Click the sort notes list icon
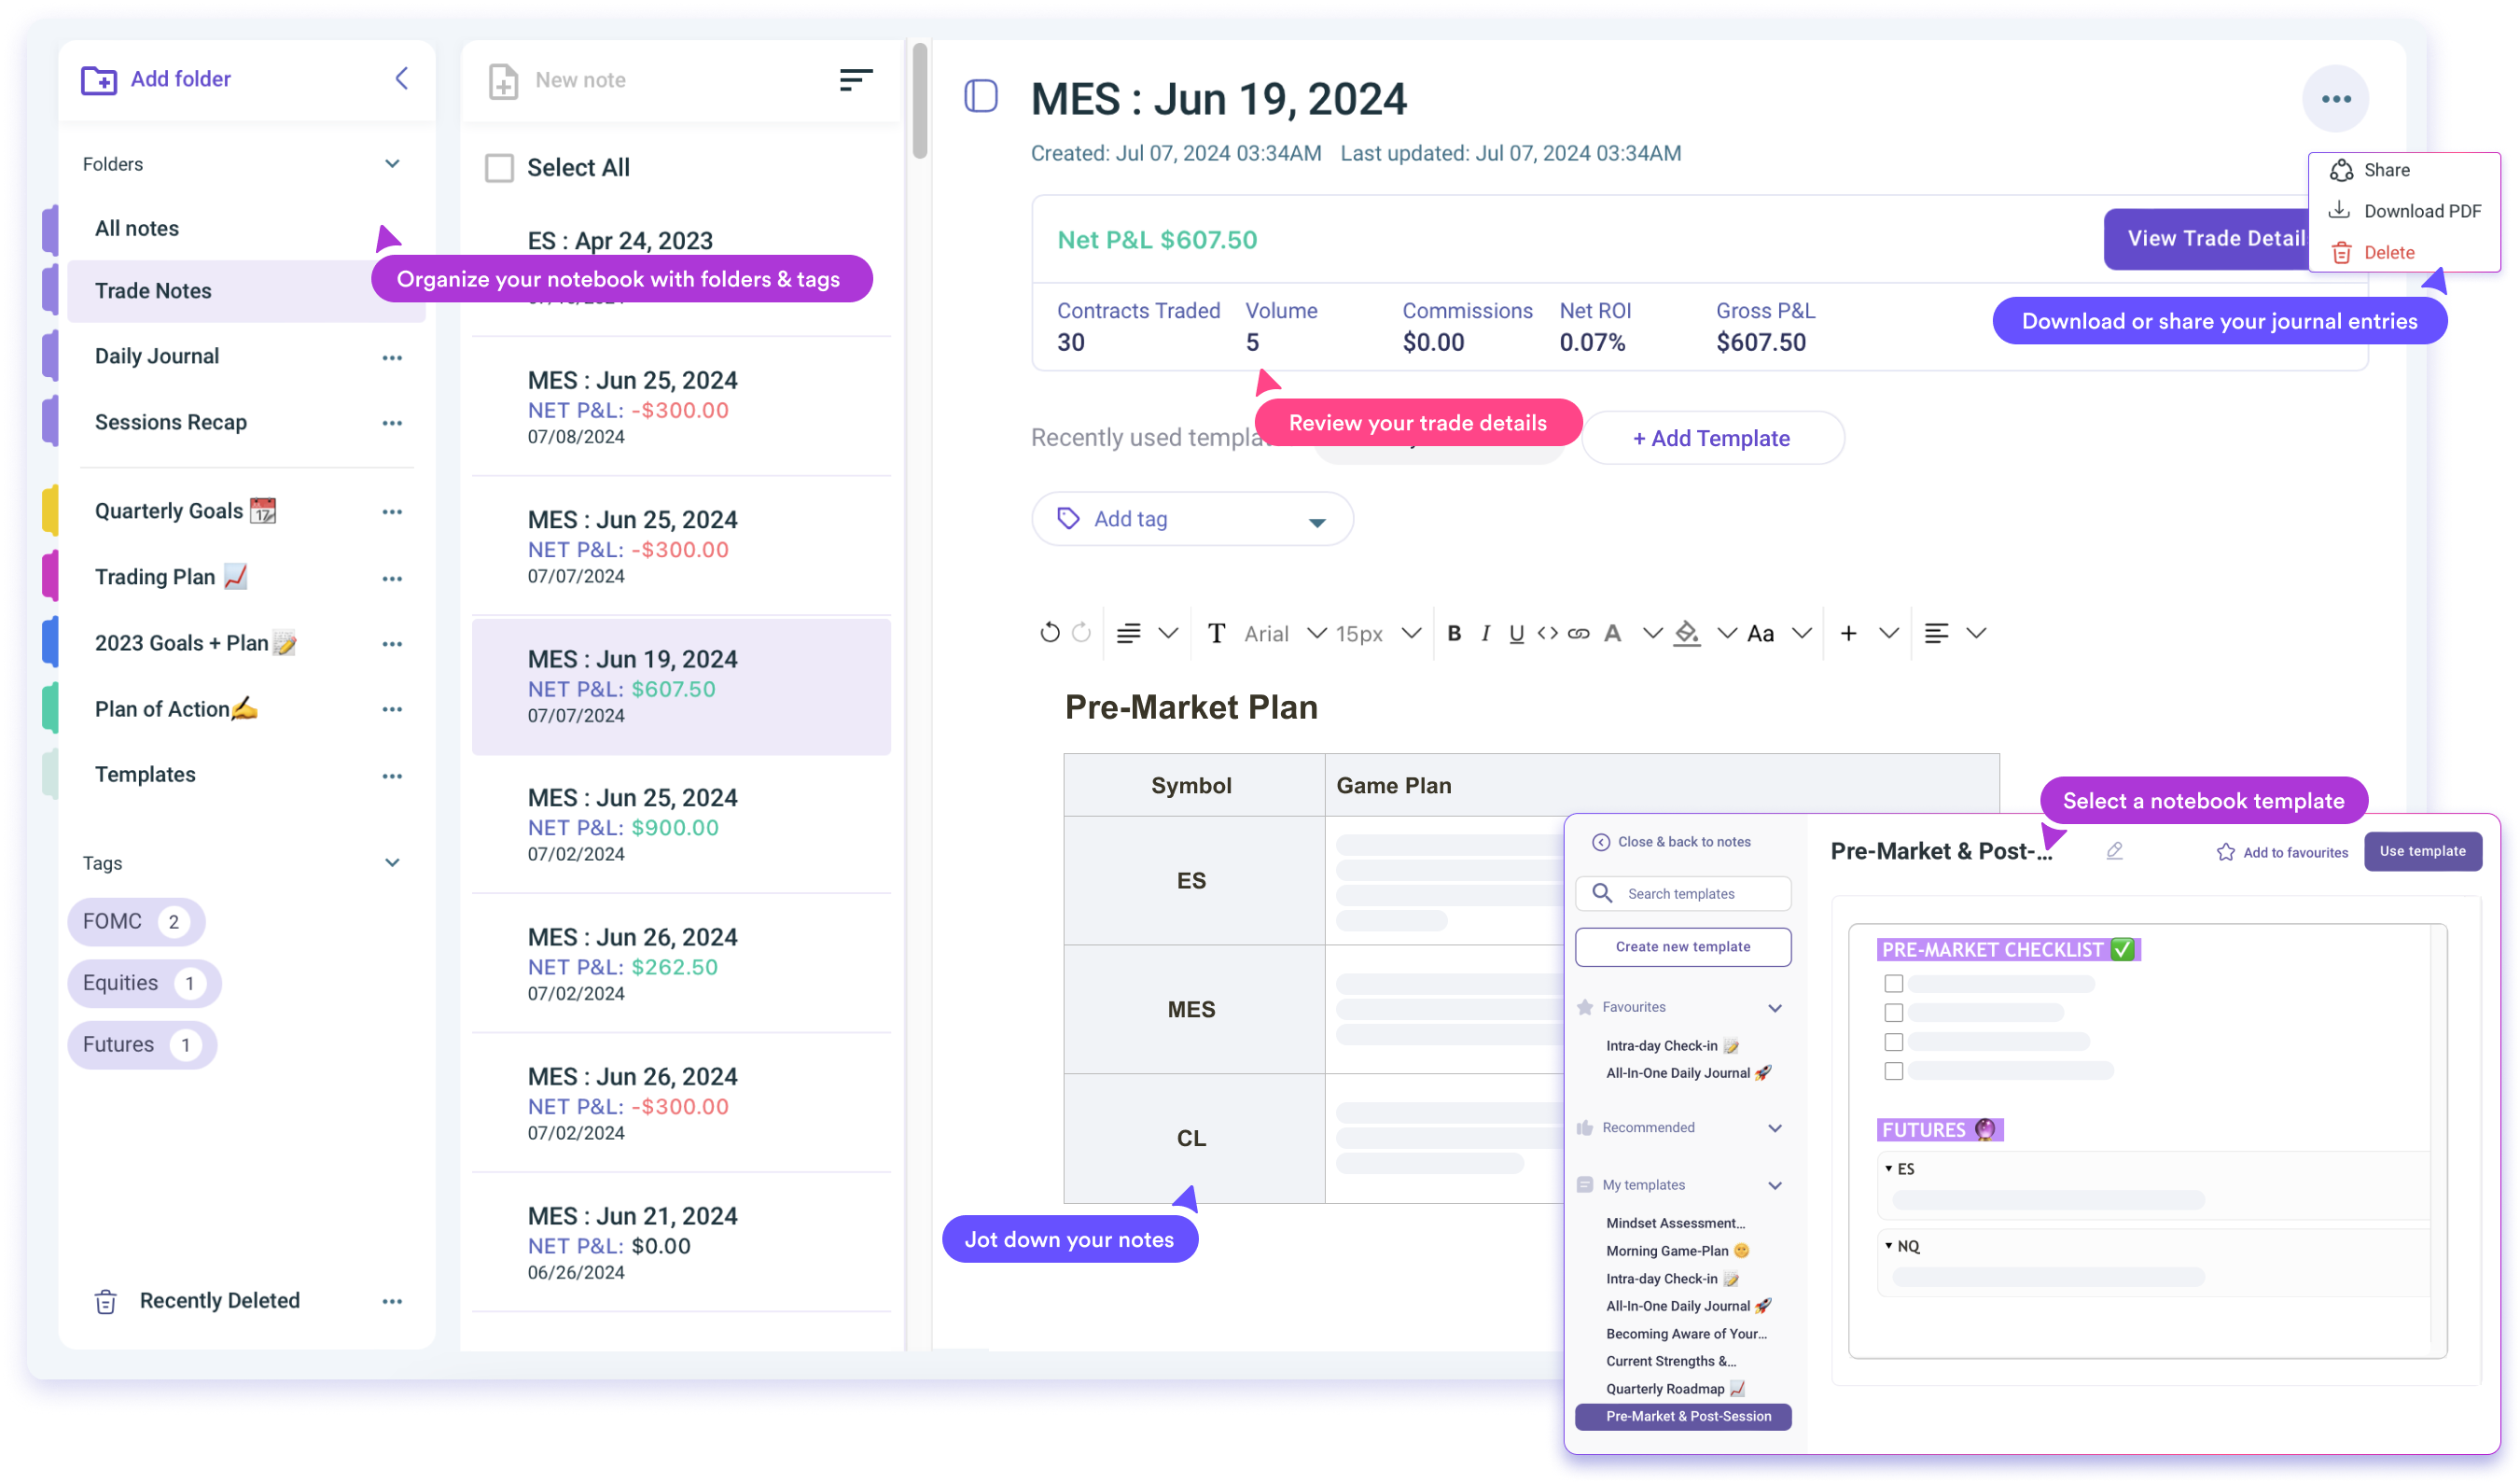The height and width of the screenshot is (1483, 2520). pyautogui.click(x=856, y=79)
